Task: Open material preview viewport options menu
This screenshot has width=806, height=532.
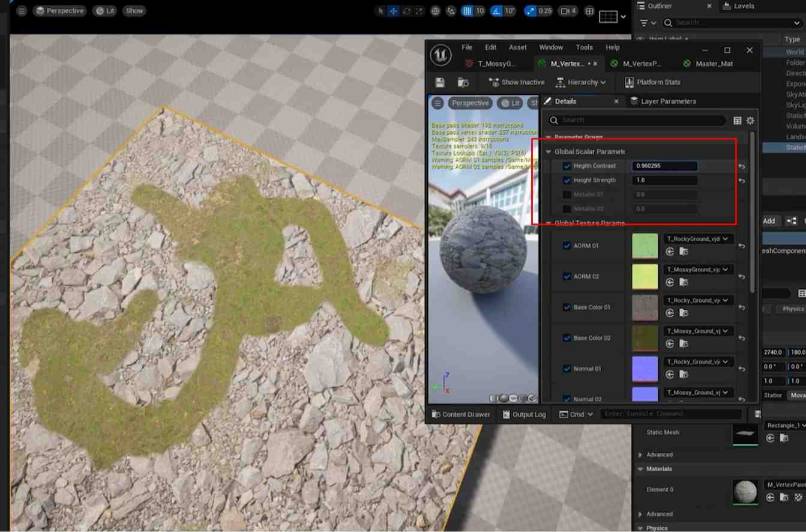Action: 437,103
